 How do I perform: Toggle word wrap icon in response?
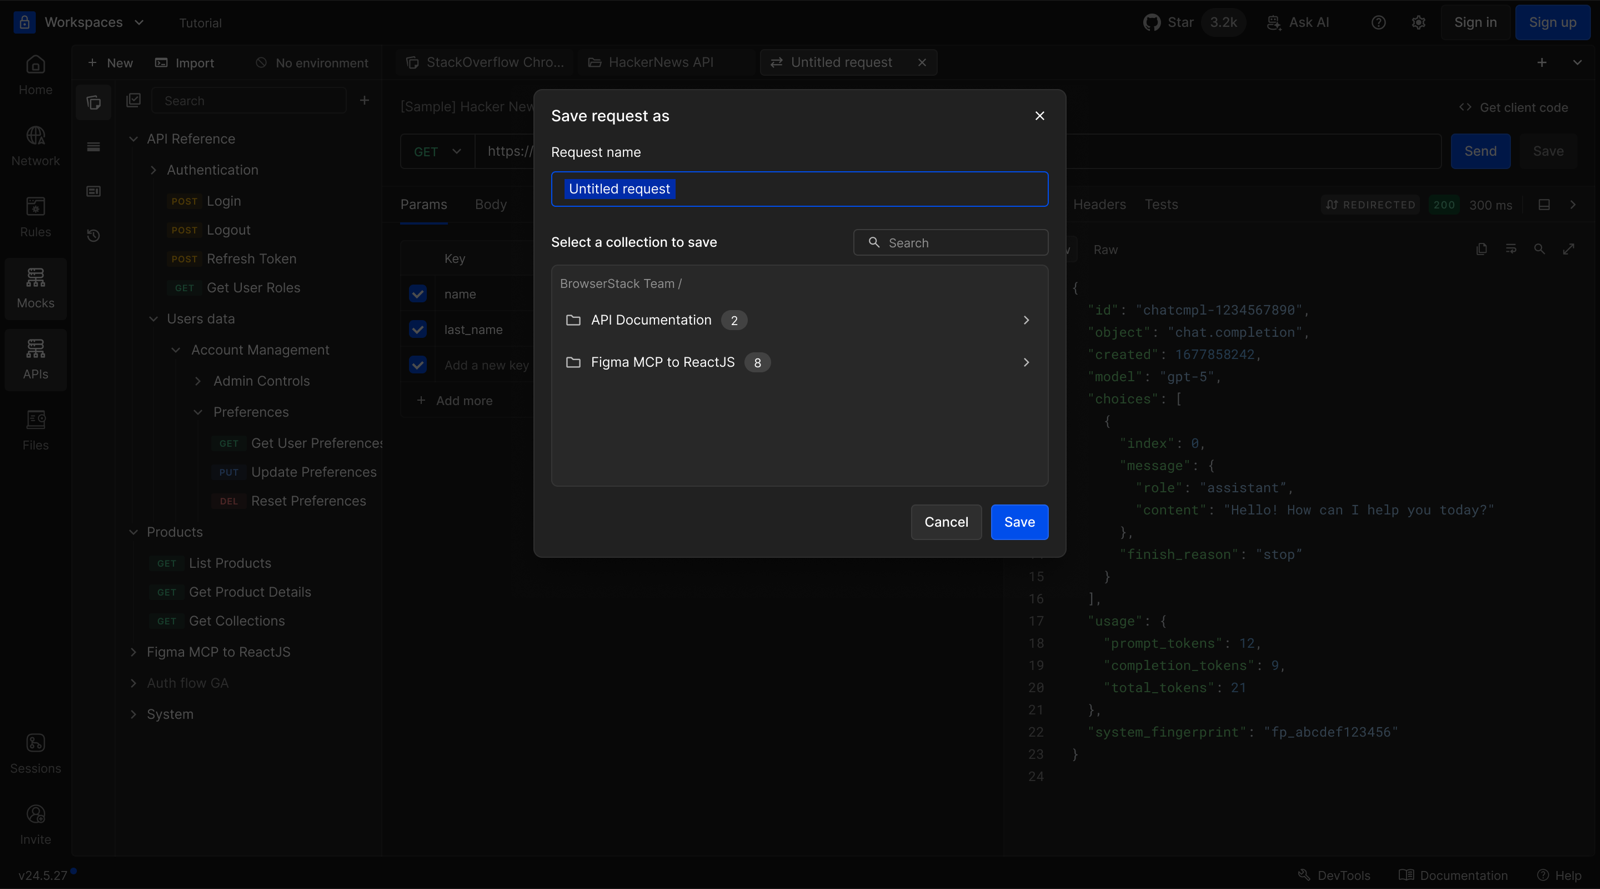pos(1511,249)
